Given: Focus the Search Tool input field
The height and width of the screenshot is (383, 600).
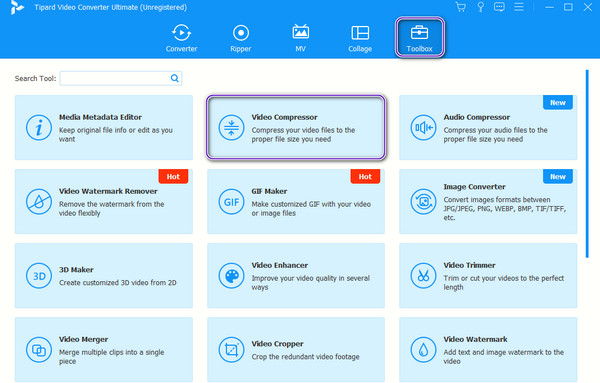Looking at the screenshot, I should pyautogui.click(x=121, y=78).
